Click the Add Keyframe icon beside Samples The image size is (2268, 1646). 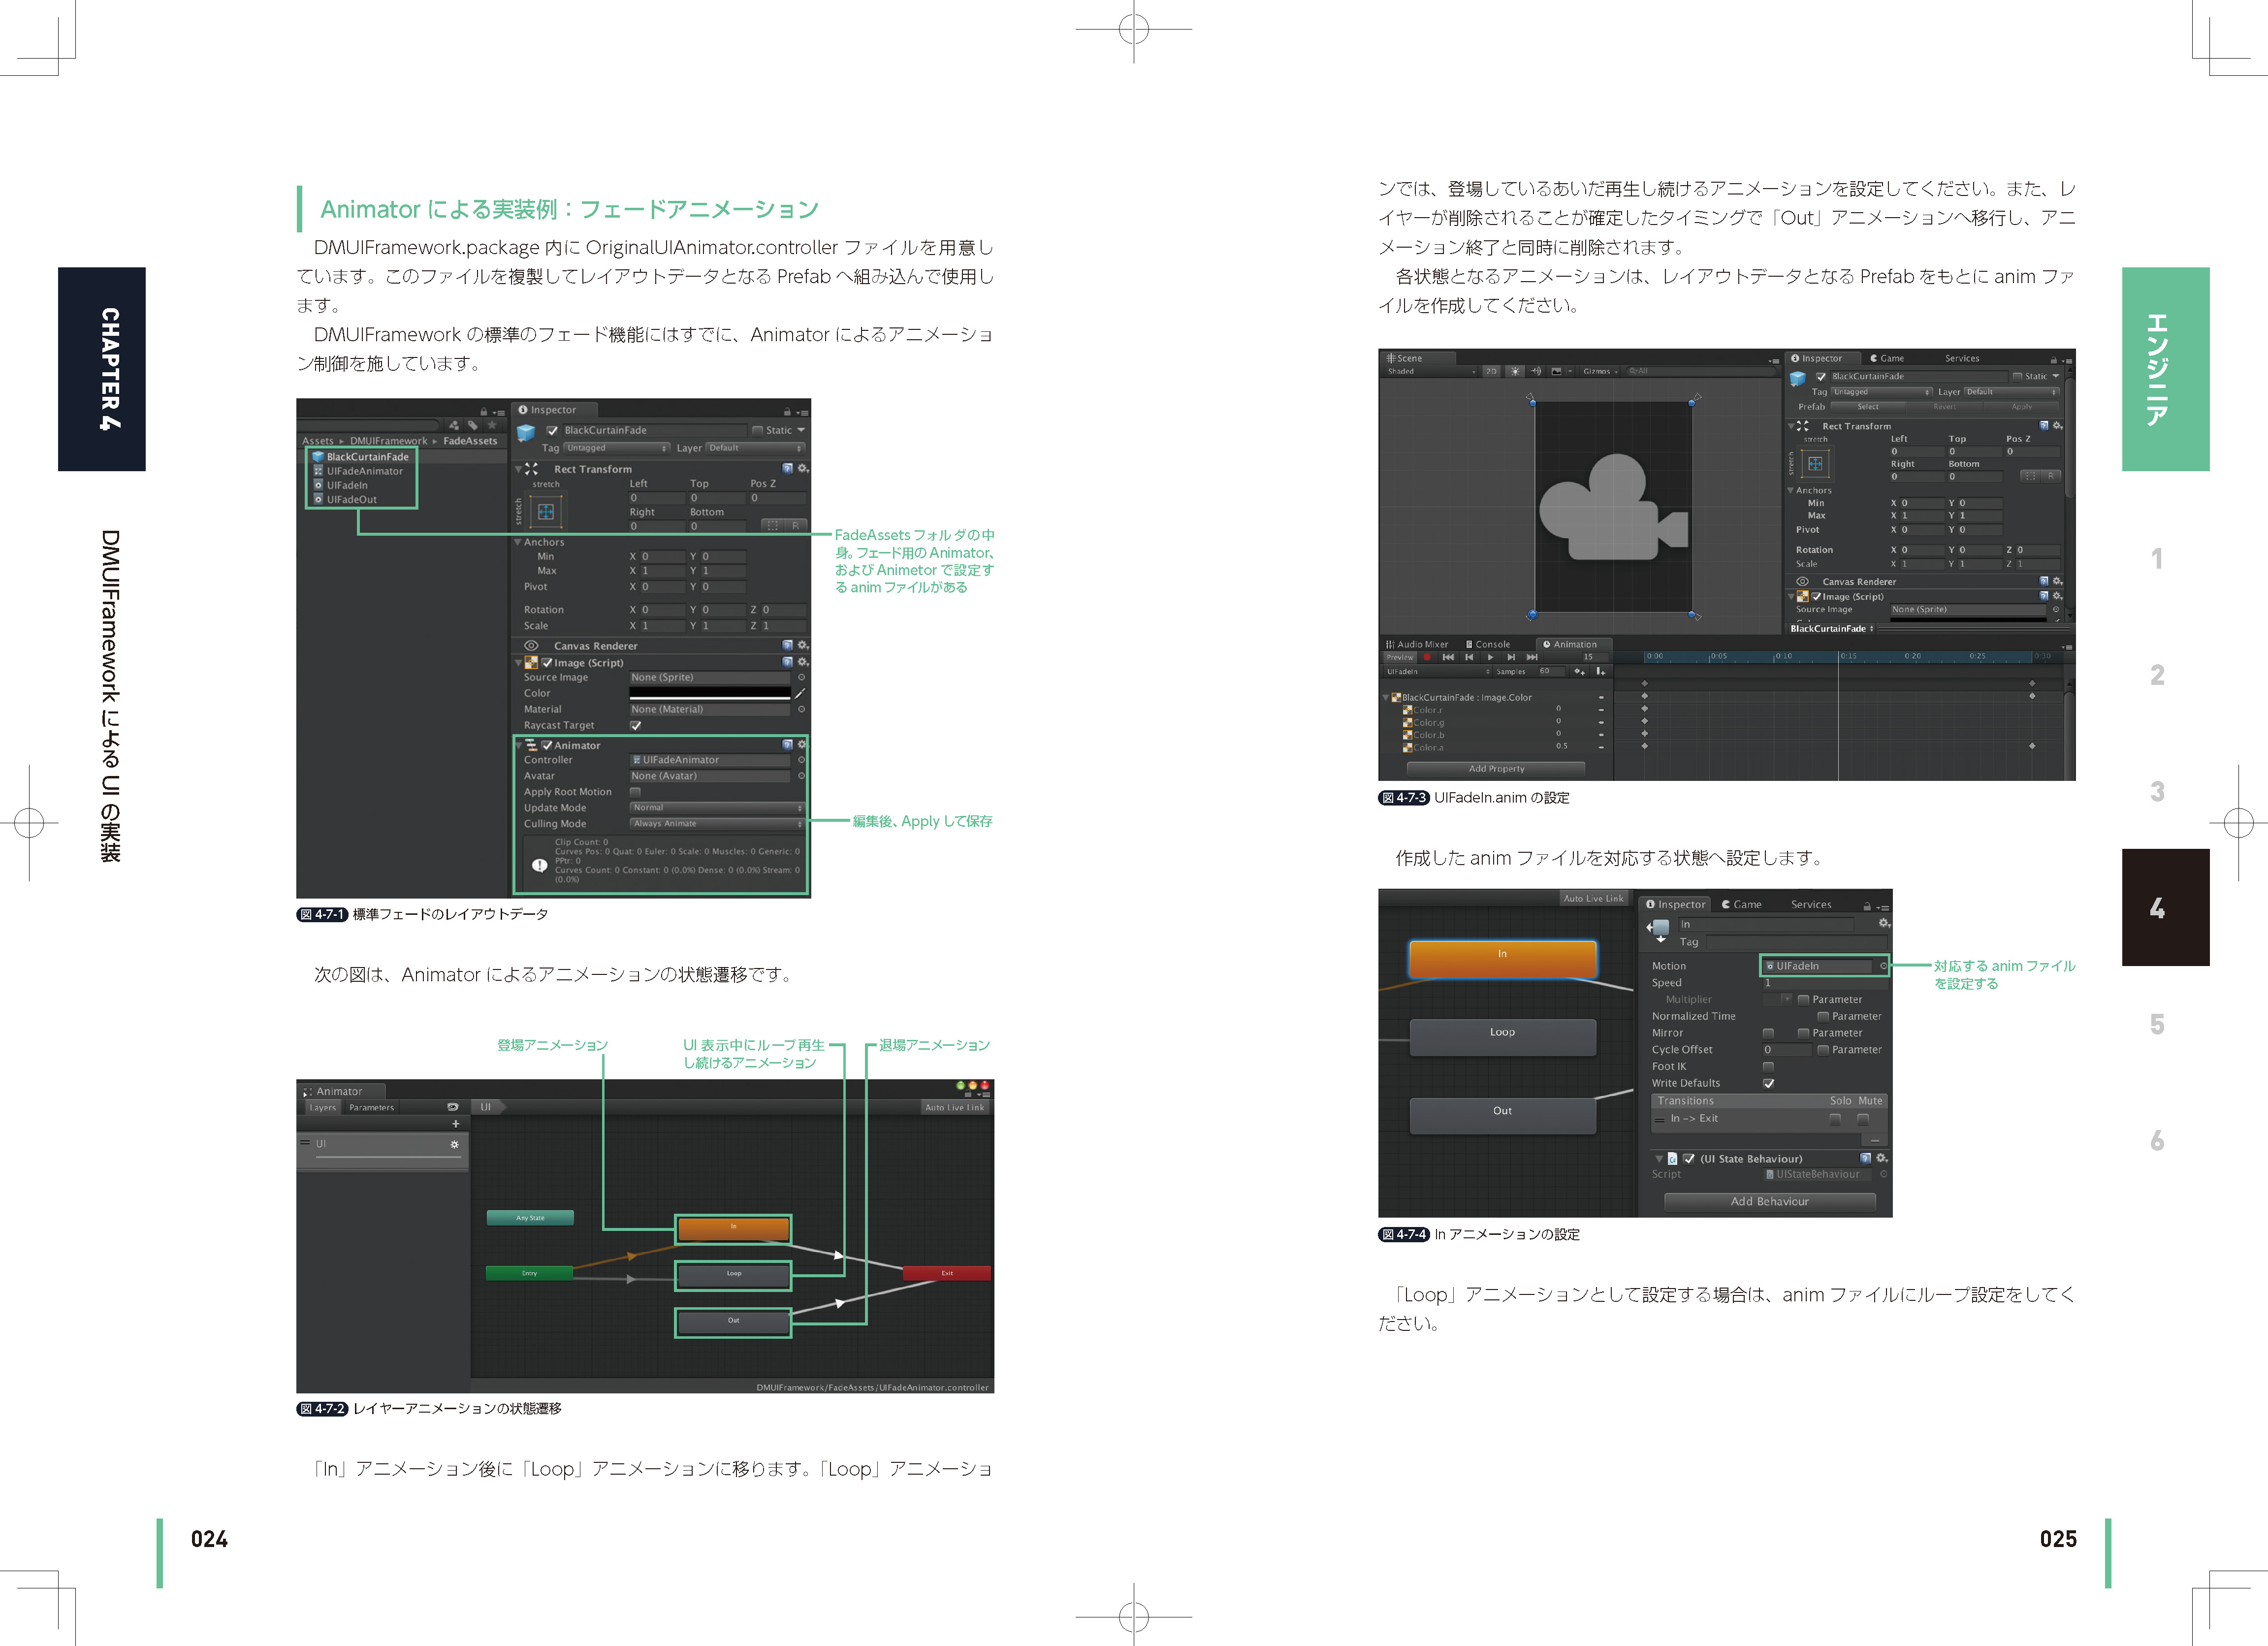coord(1580,672)
